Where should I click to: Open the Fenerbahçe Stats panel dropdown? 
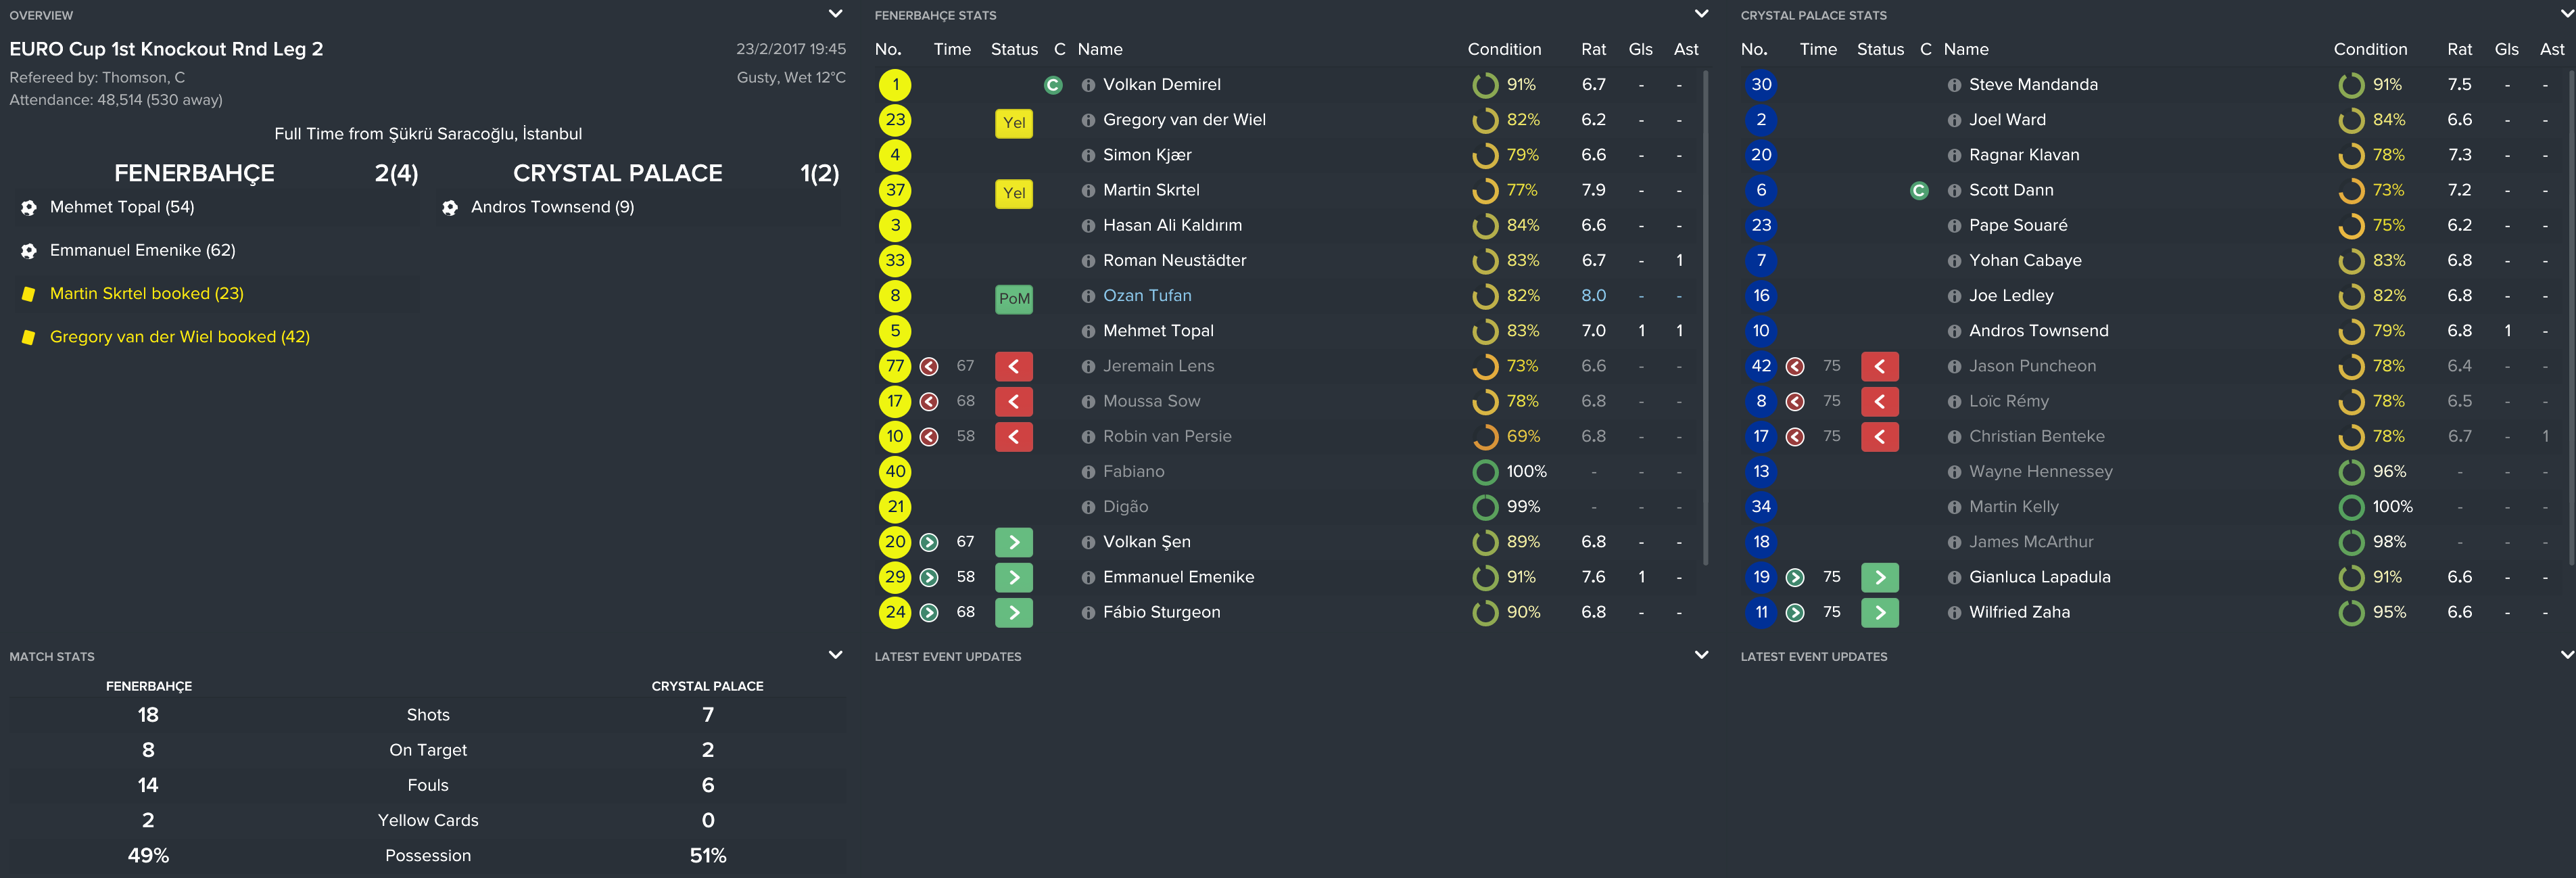1701,14
